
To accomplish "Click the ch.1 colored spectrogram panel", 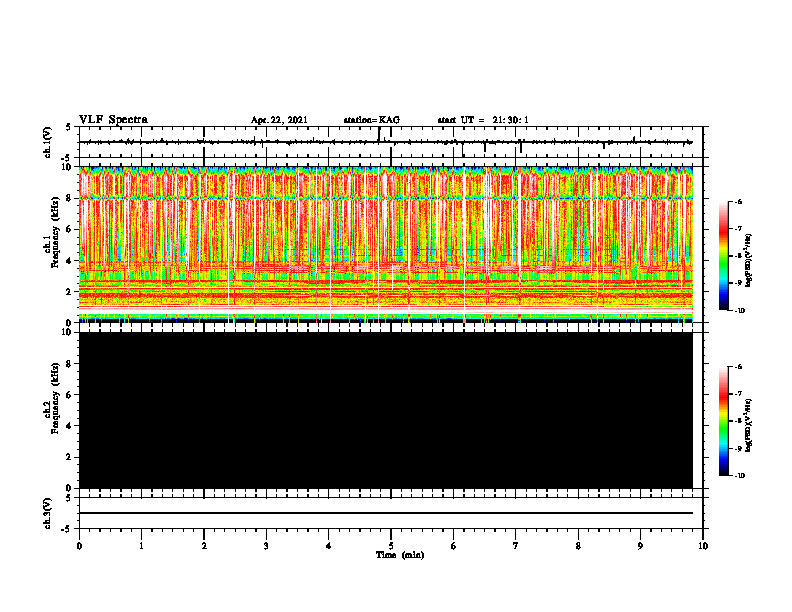I will [386, 244].
